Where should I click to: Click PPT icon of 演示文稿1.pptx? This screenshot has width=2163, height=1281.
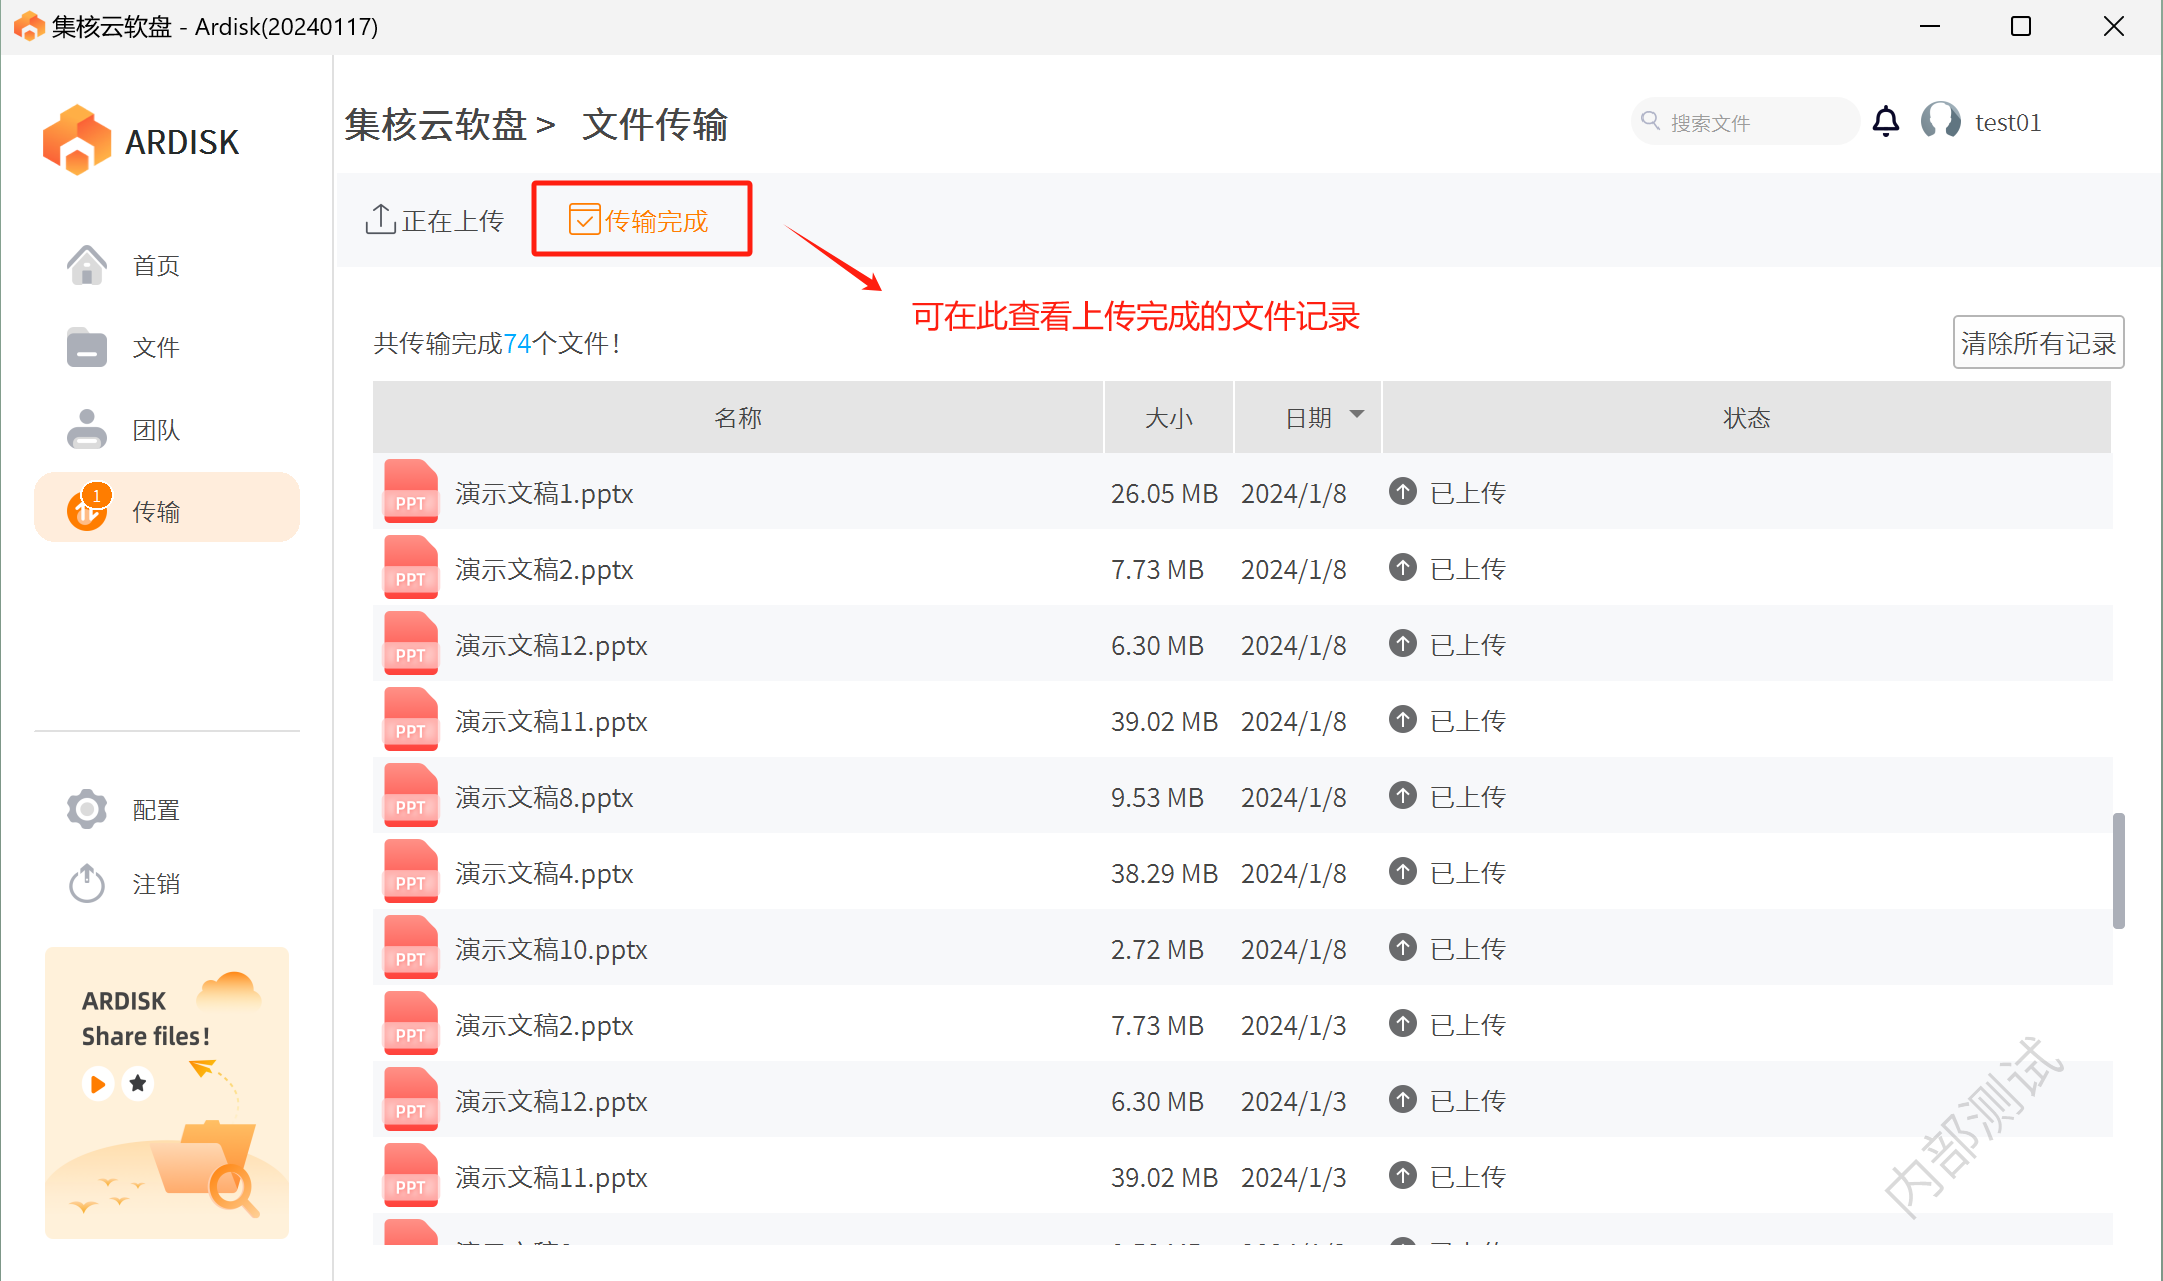(411, 493)
